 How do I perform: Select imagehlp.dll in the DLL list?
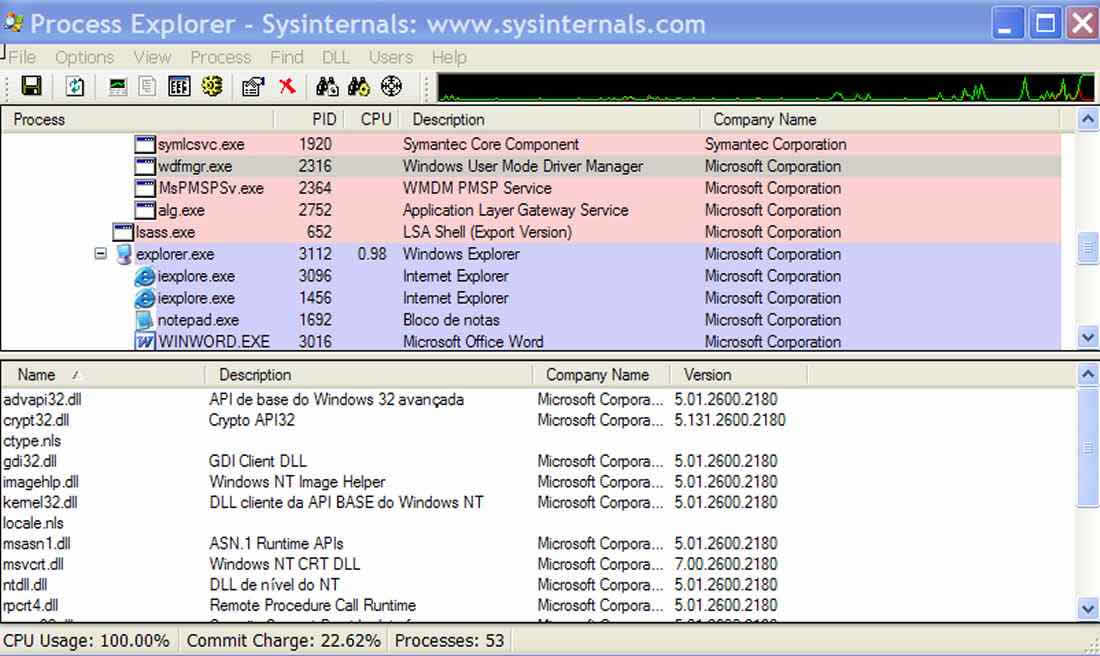(41, 482)
